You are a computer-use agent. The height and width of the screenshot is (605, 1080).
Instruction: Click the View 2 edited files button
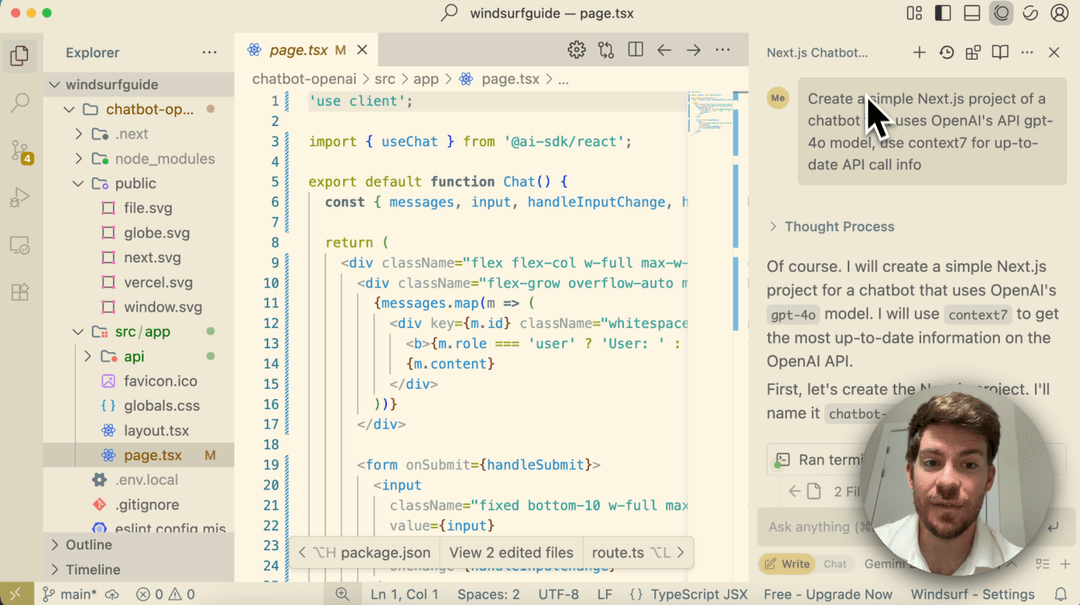(x=511, y=551)
